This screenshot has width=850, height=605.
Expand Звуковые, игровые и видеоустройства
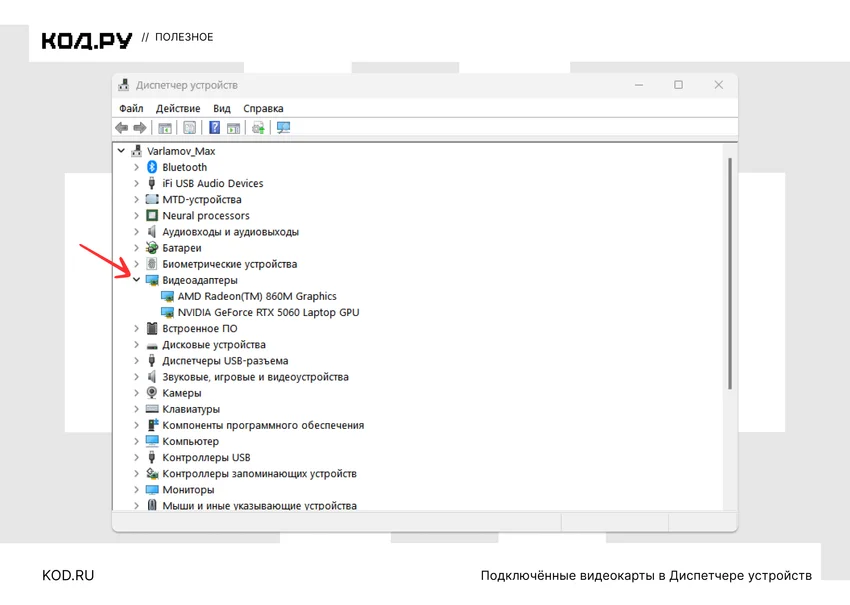(x=137, y=377)
